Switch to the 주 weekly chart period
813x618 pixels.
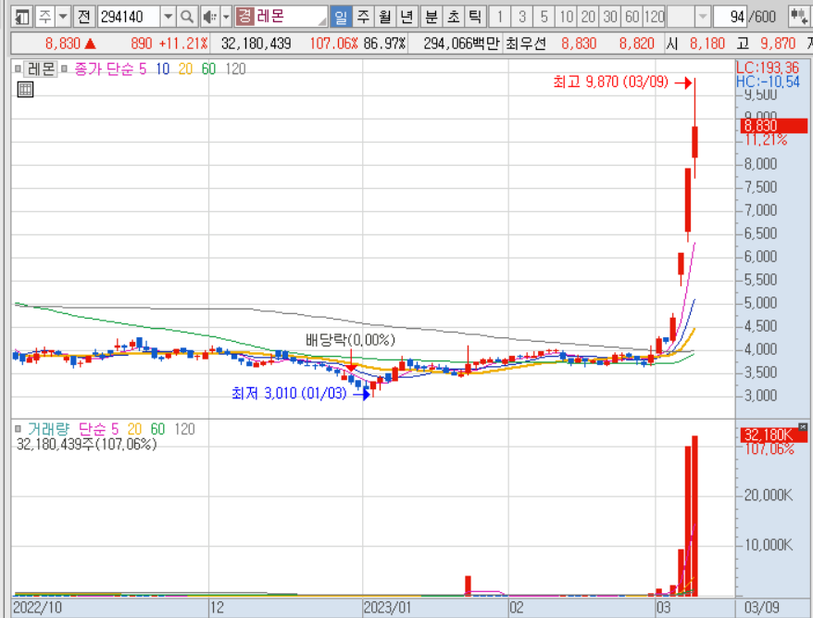tap(363, 17)
